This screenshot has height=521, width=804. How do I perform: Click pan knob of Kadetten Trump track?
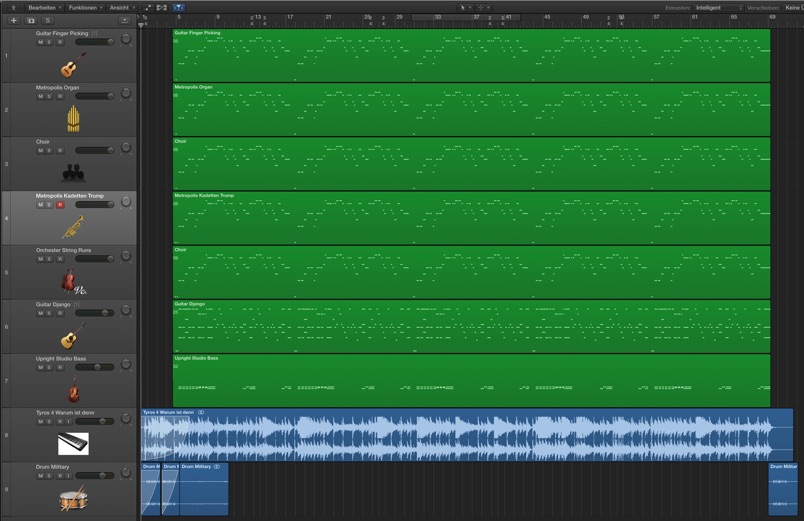(126, 202)
